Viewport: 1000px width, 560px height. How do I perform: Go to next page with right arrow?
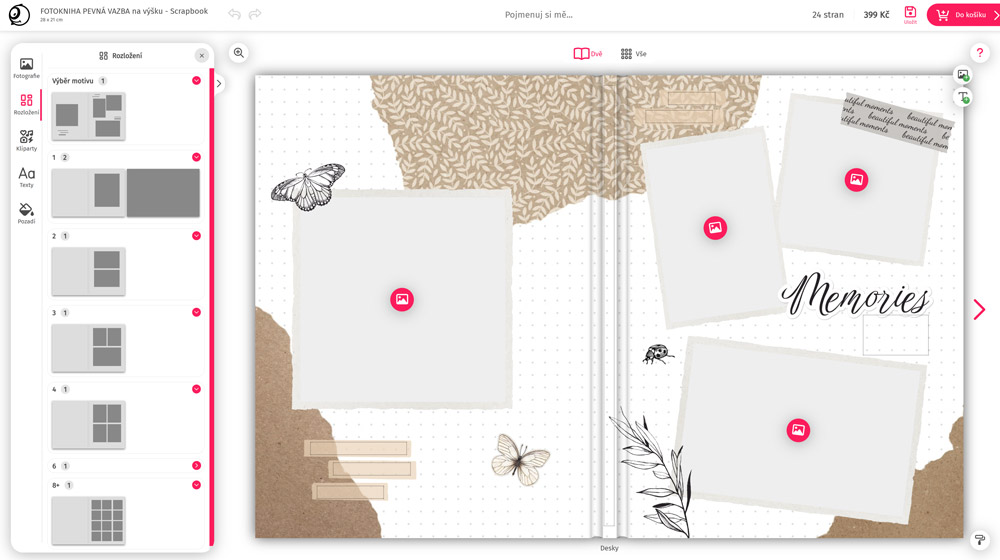[979, 309]
